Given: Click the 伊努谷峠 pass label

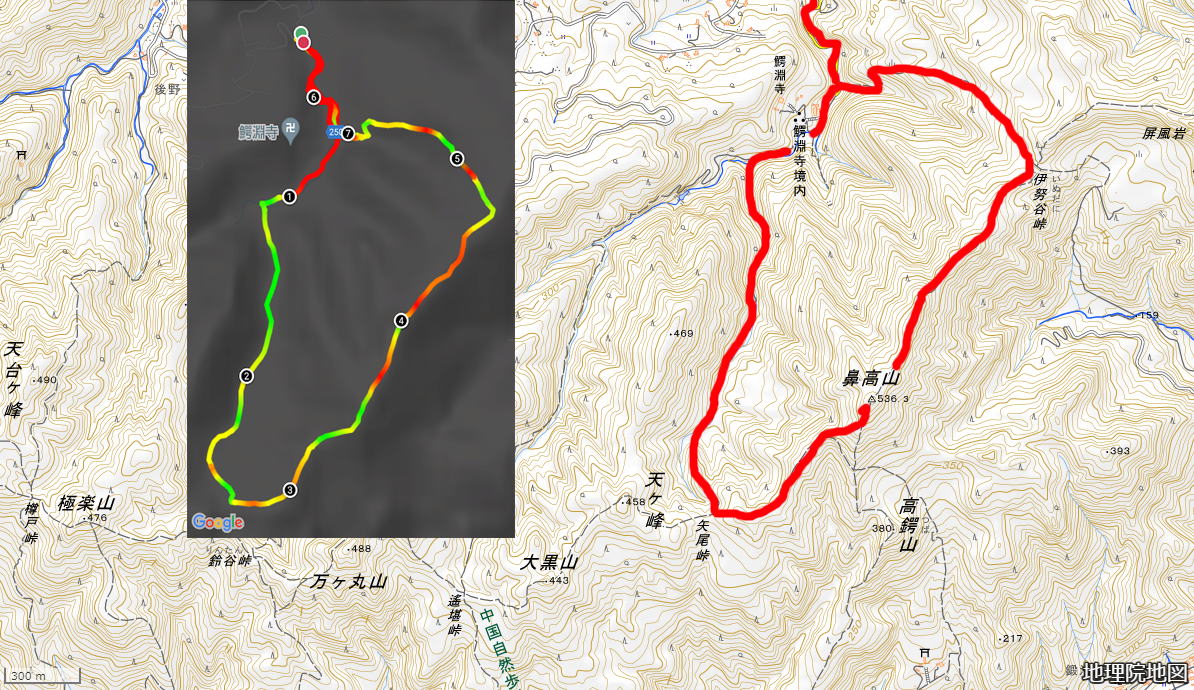Looking at the screenshot, I should (1040, 201).
